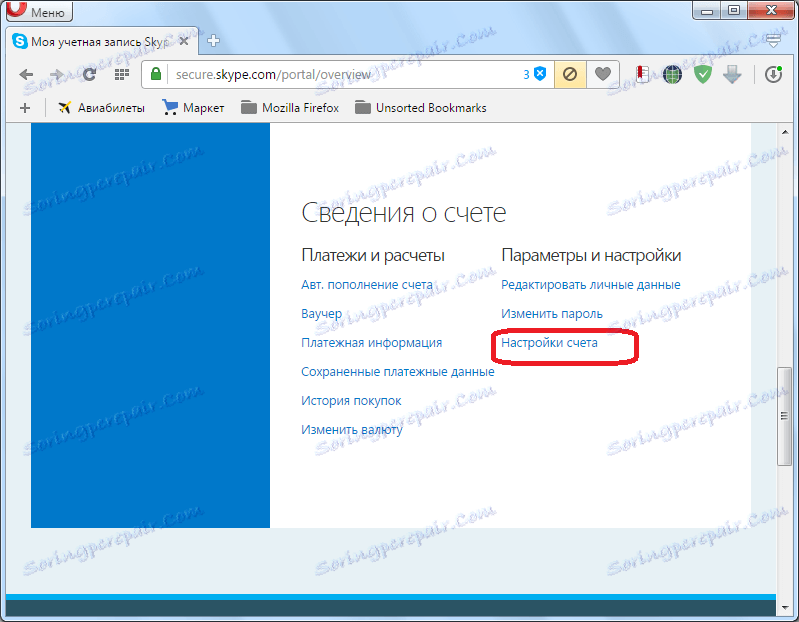Open the Speed Dial grid
799x622 pixels.
click(121, 74)
